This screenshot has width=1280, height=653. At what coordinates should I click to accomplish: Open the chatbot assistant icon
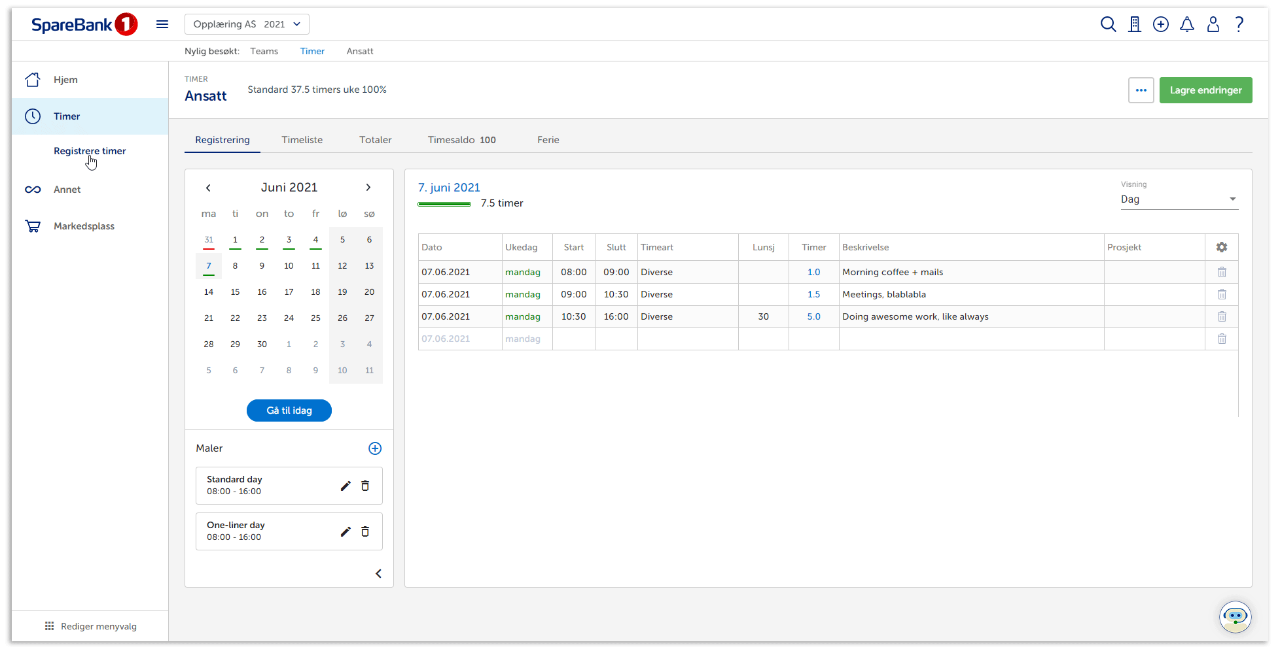pos(1235,616)
